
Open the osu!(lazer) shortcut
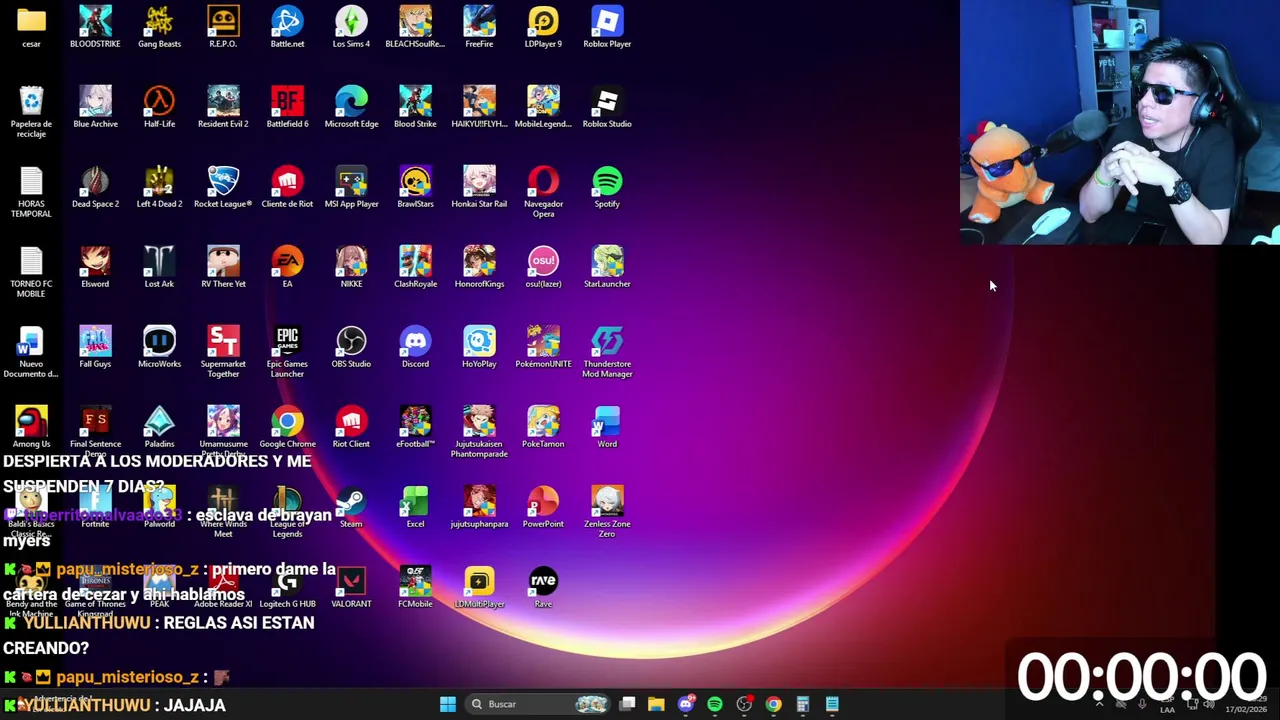543,267
